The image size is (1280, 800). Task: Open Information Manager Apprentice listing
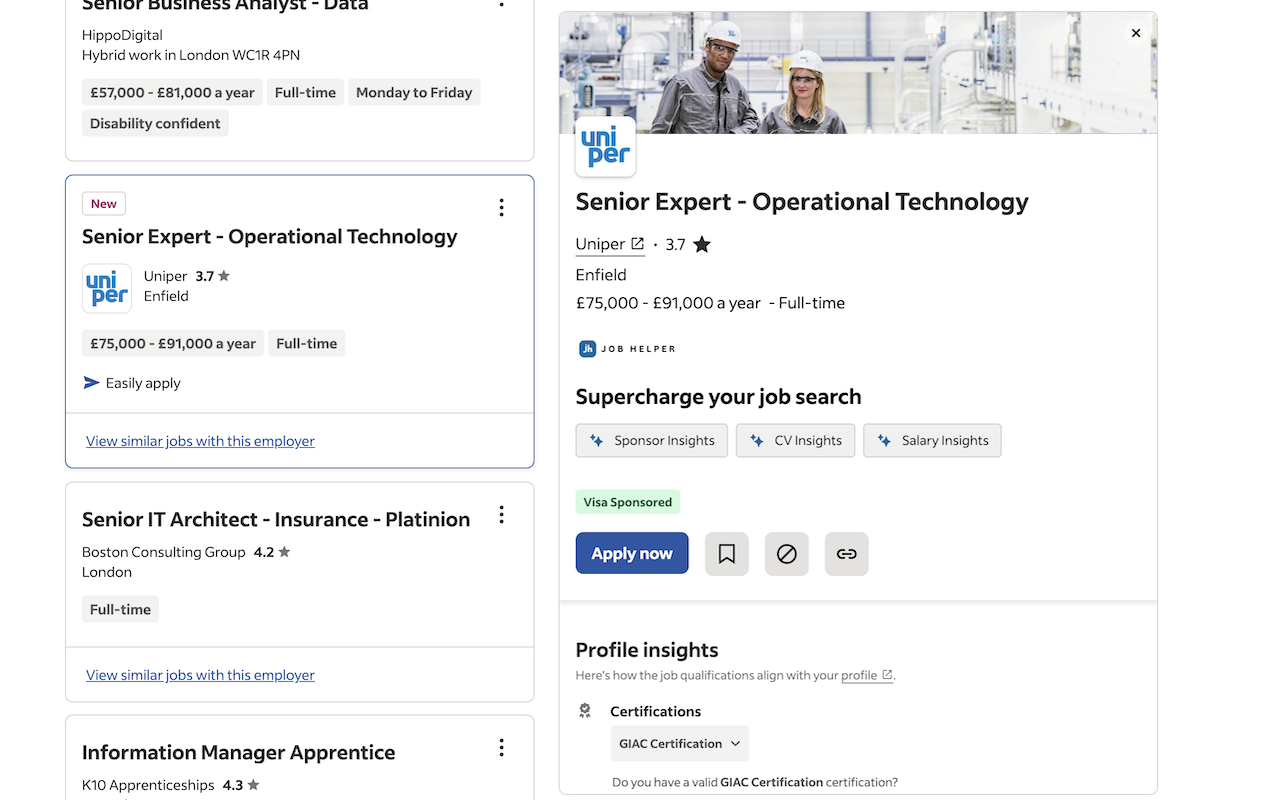coord(239,753)
